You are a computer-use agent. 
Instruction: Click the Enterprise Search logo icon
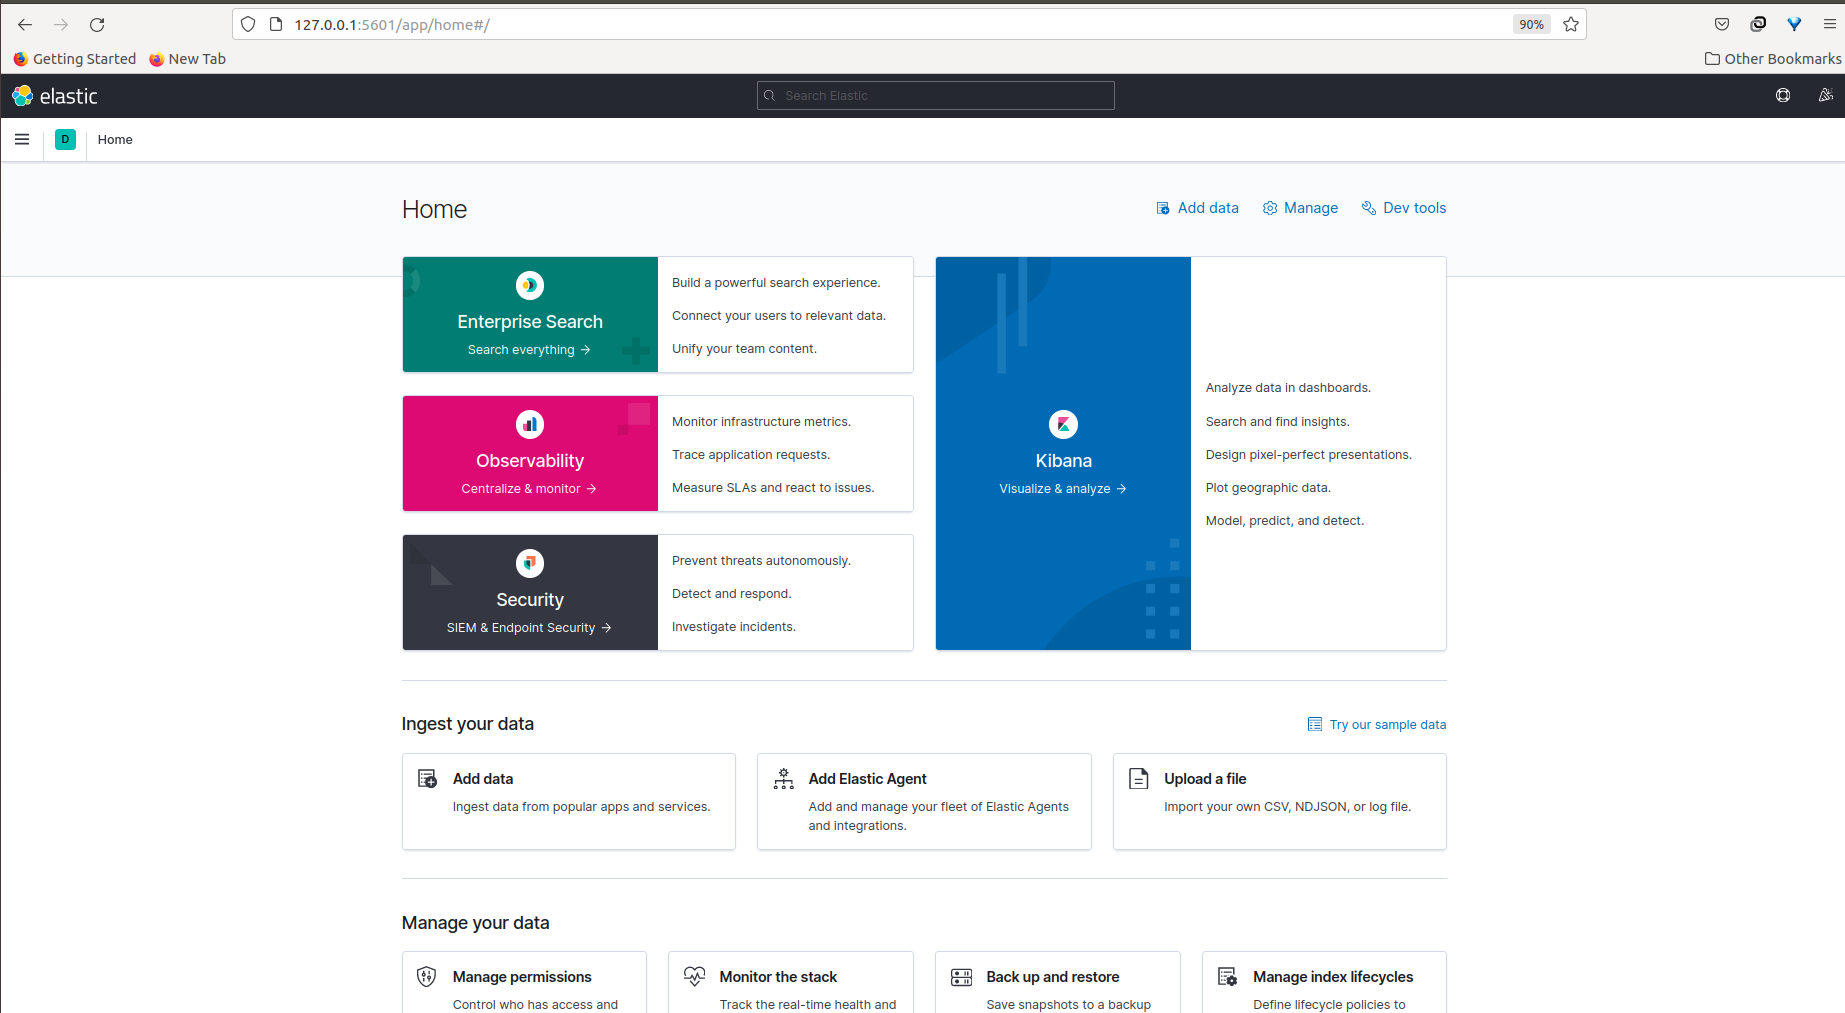coord(530,285)
